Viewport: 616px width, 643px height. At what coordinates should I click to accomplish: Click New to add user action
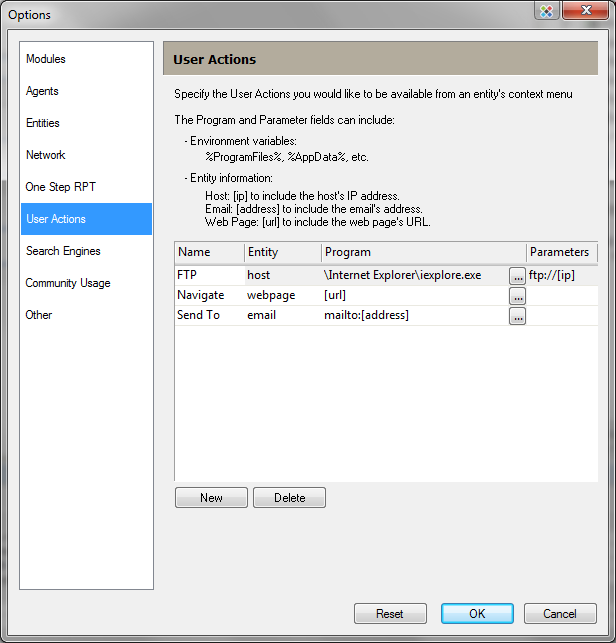(211, 497)
